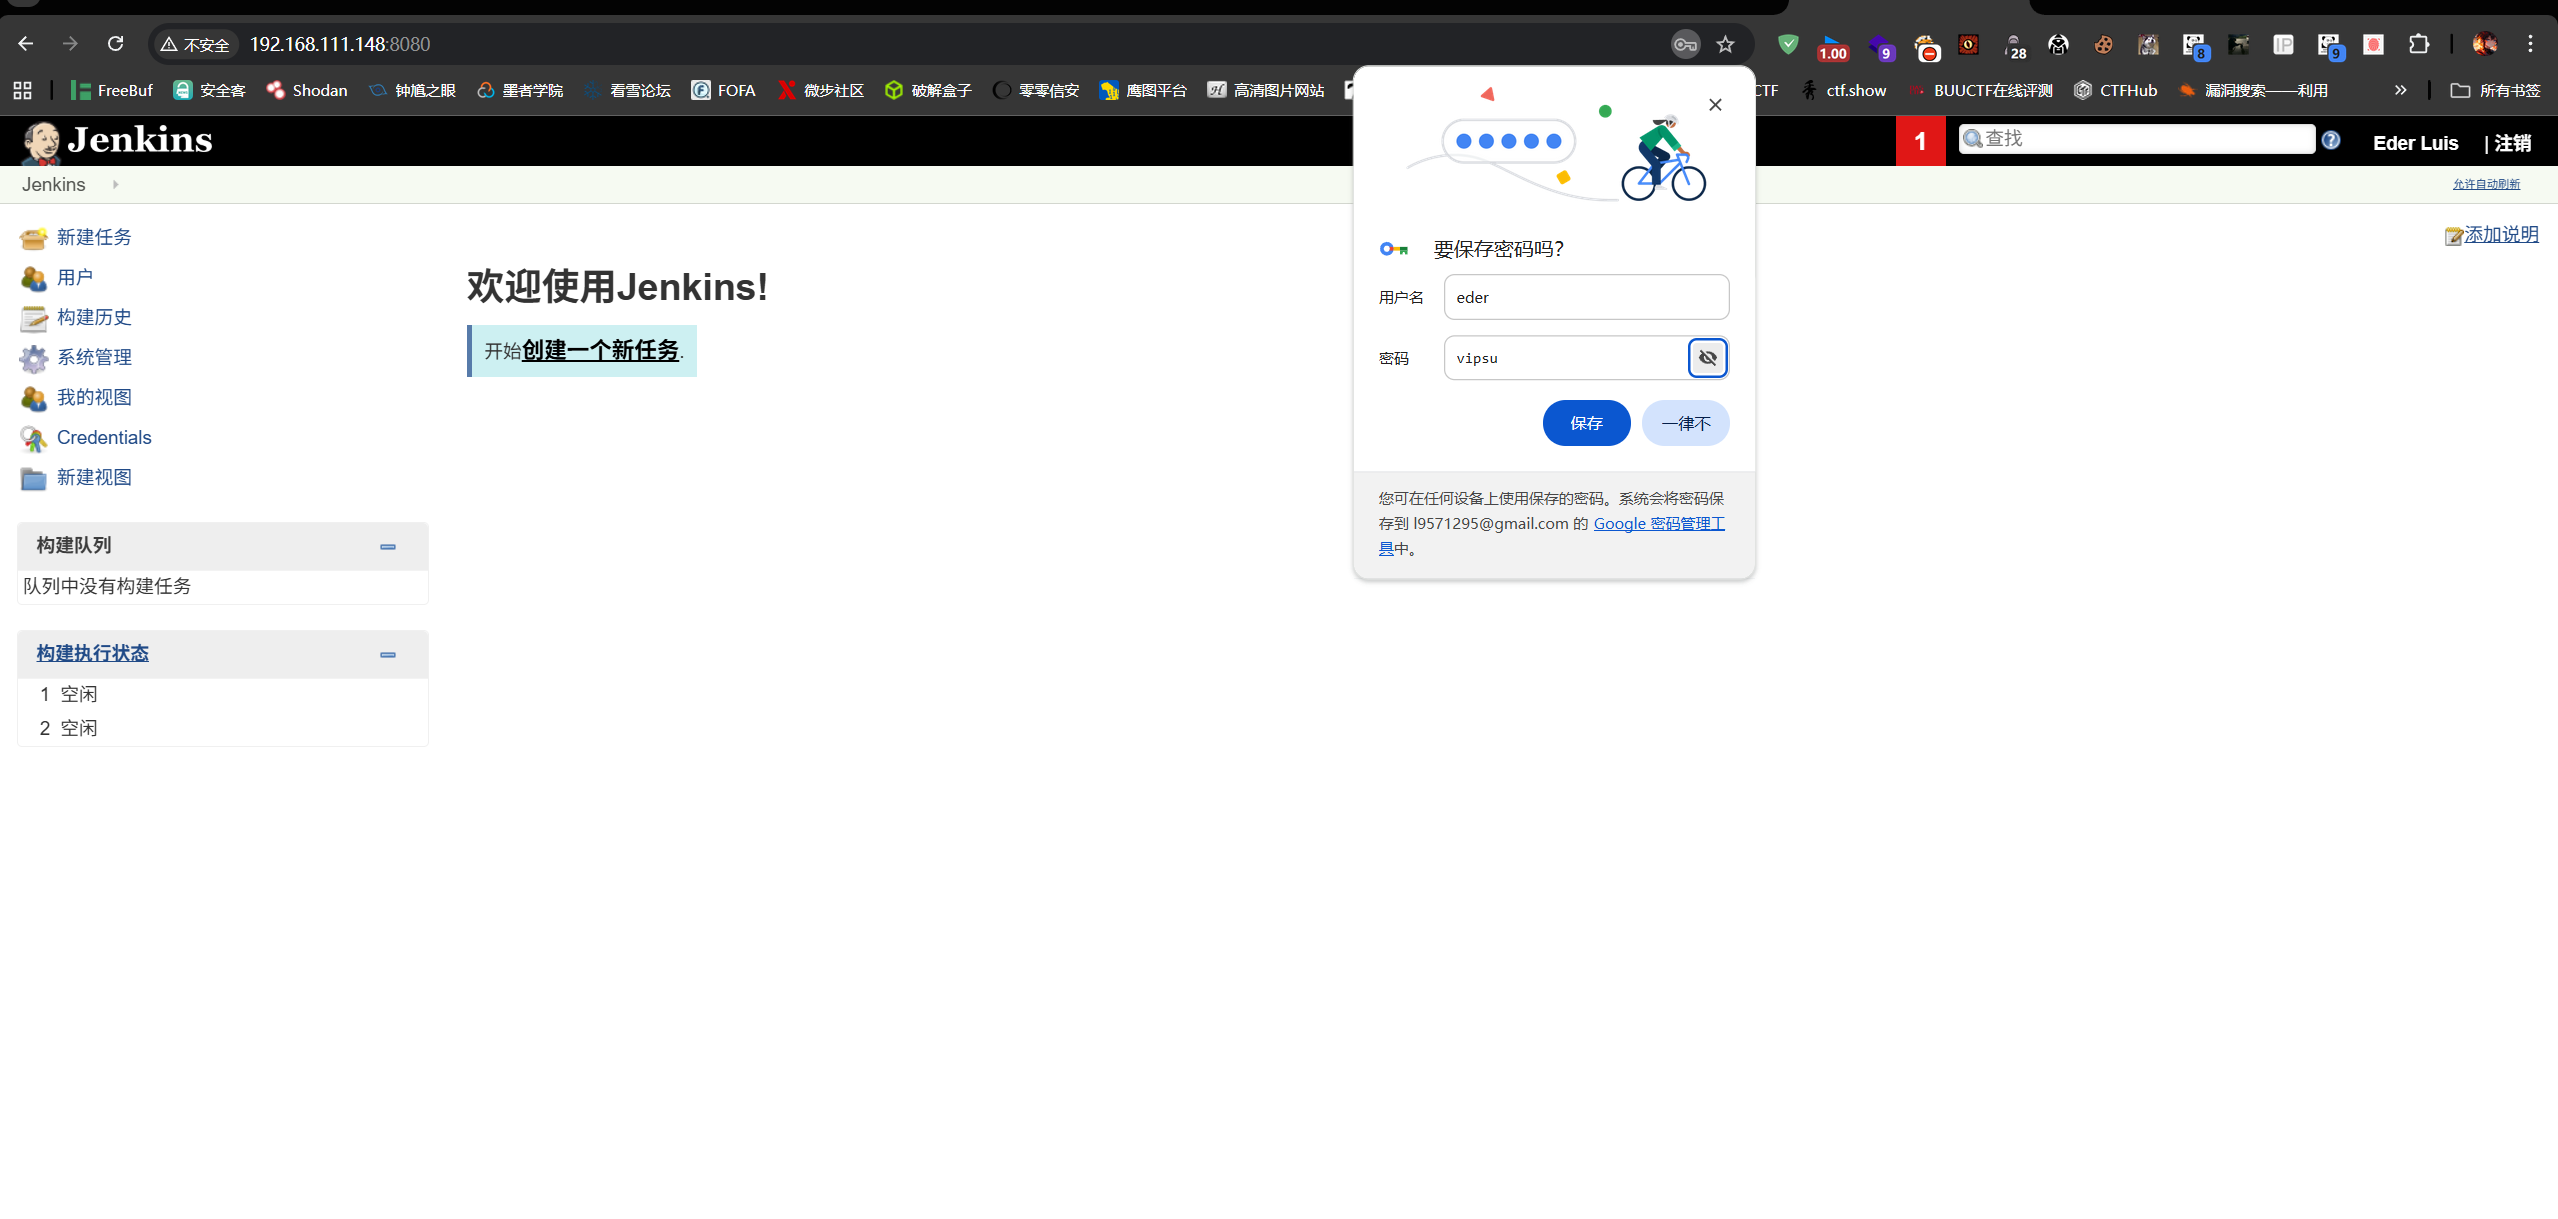Open Build History notepad icon

[x=33, y=318]
